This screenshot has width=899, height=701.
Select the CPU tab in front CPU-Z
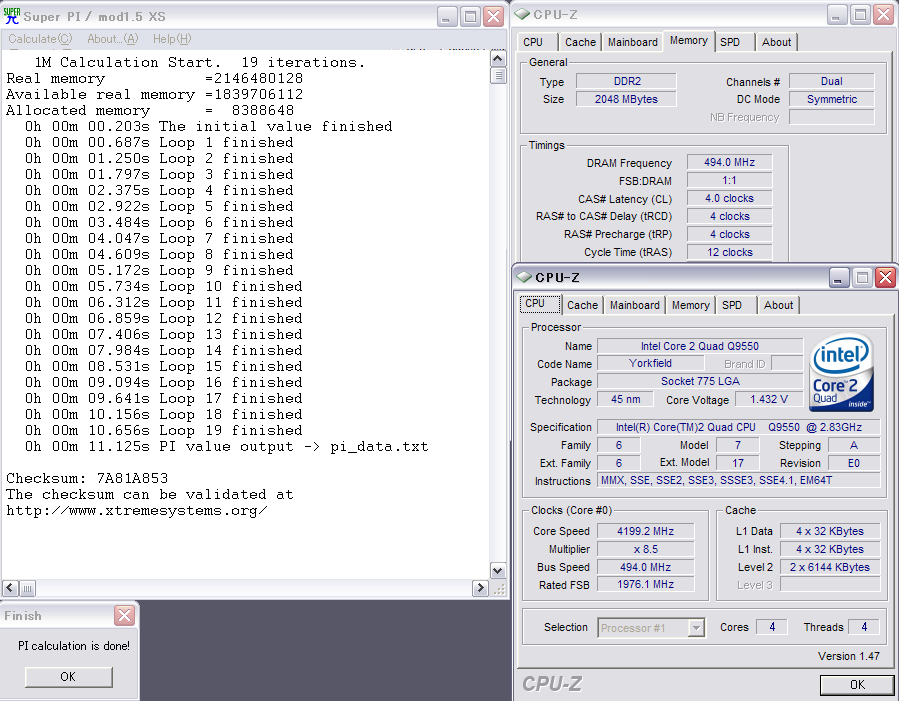click(x=540, y=304)
